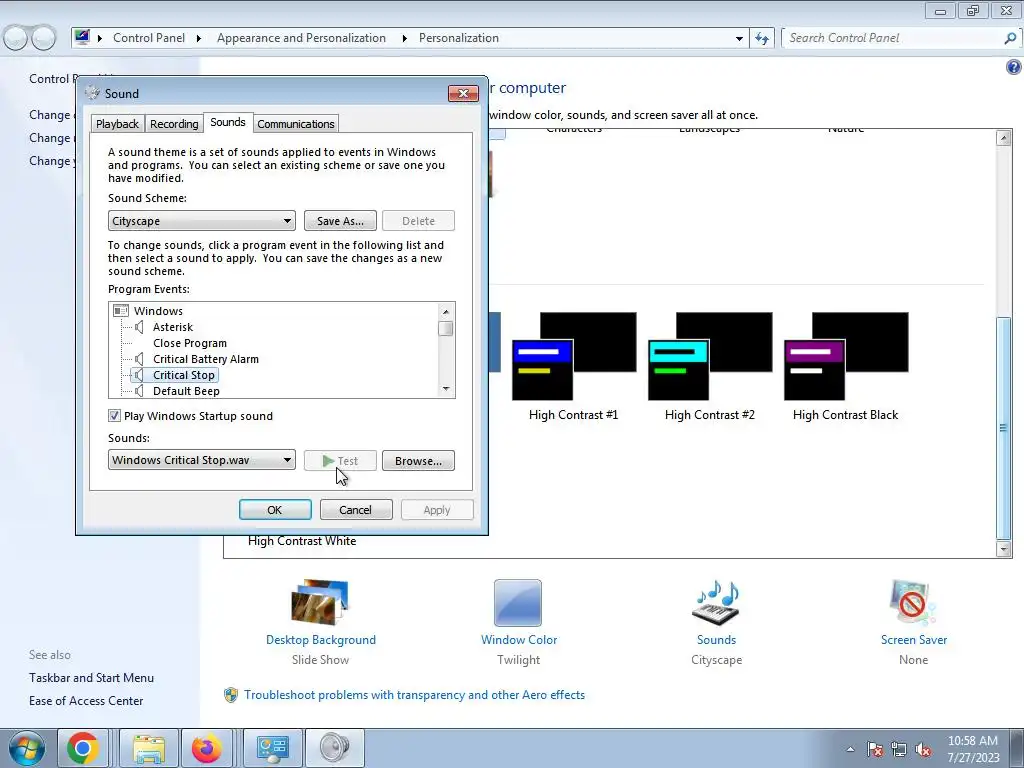Click the refresh icon next to address bar
1024x768 pixels.
[x=762, y=39]
